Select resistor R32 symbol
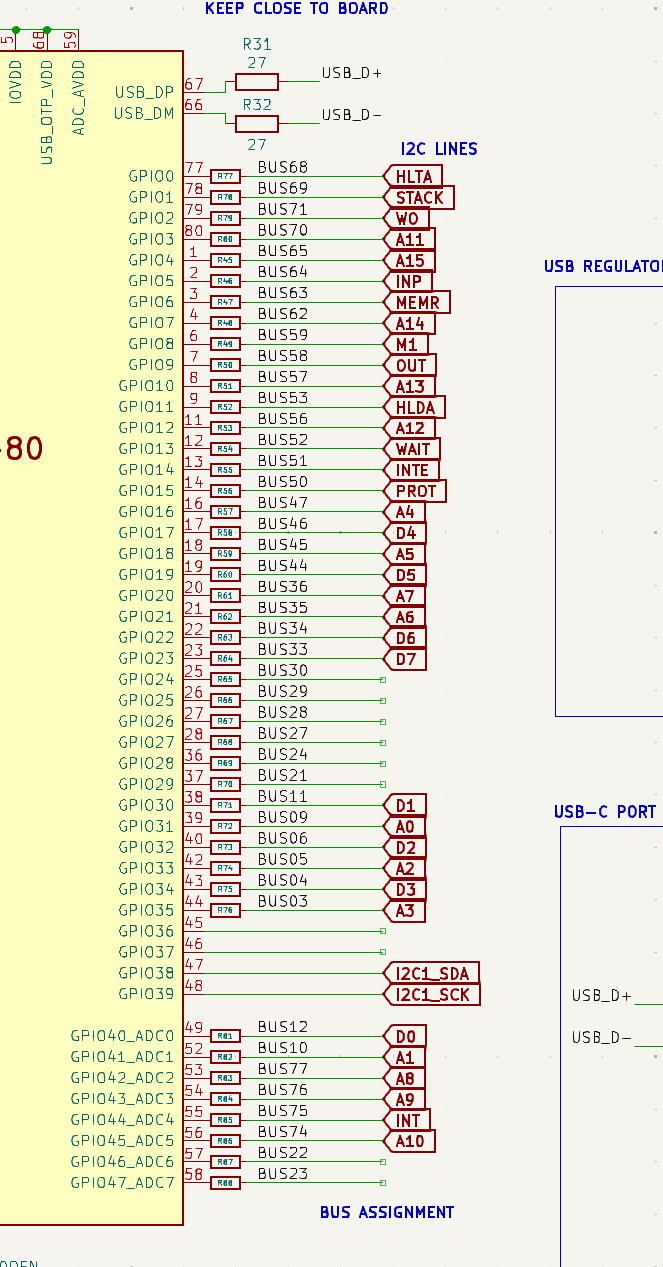Viewport: 663px width, 1267px height. click(x=256, y=123)
